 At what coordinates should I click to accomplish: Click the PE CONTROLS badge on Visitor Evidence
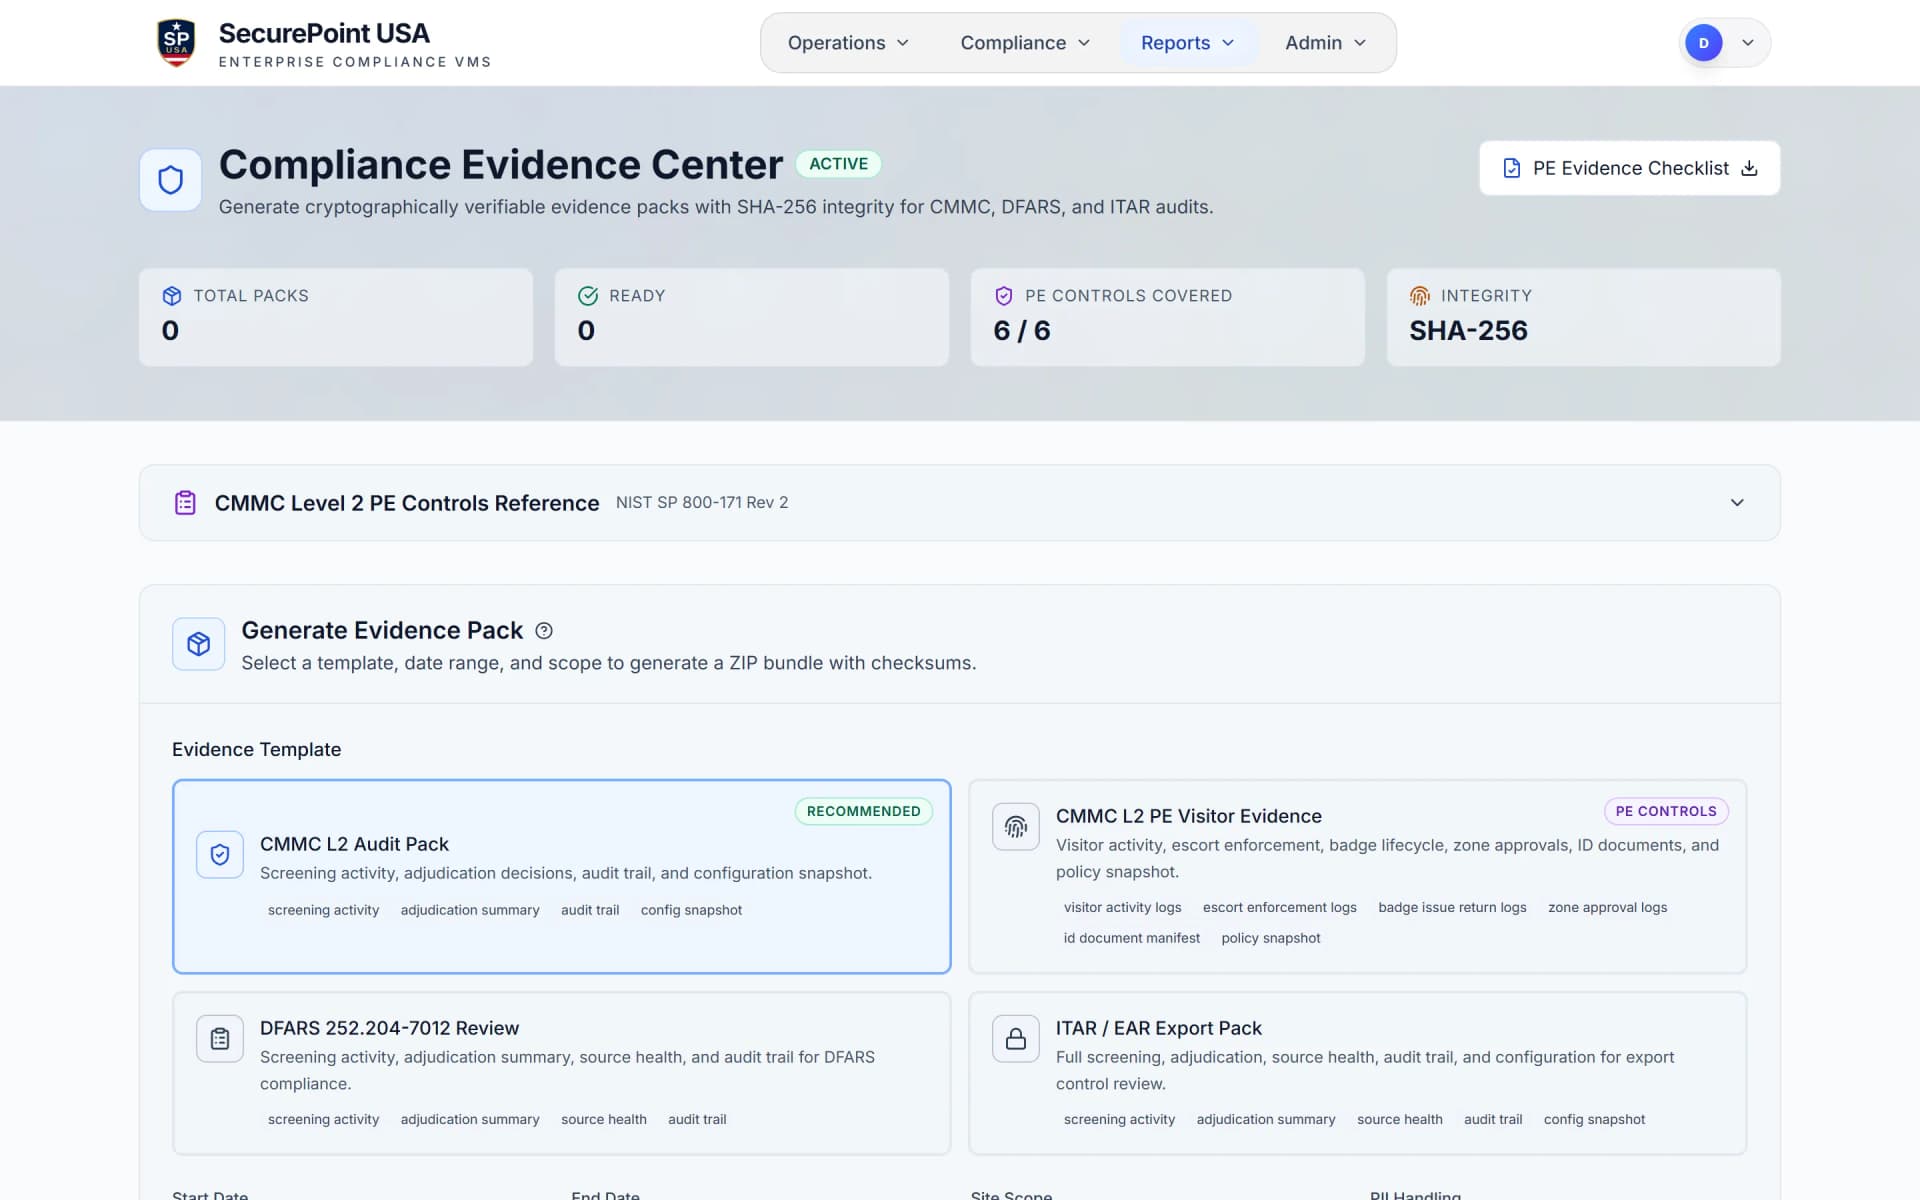[1666, 811]
